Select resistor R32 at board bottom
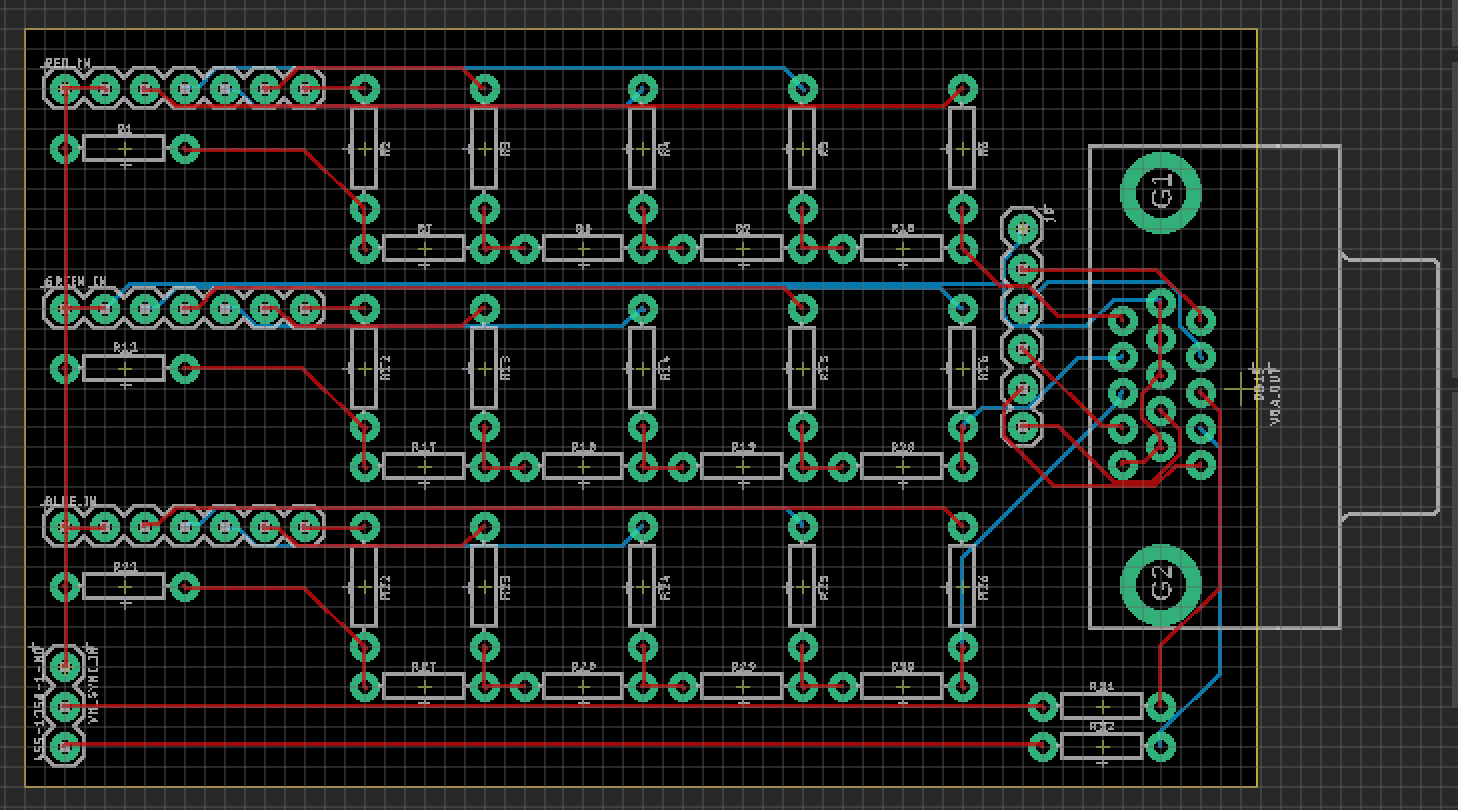Screen dimensions: 1458x810 coord(1102,746)
